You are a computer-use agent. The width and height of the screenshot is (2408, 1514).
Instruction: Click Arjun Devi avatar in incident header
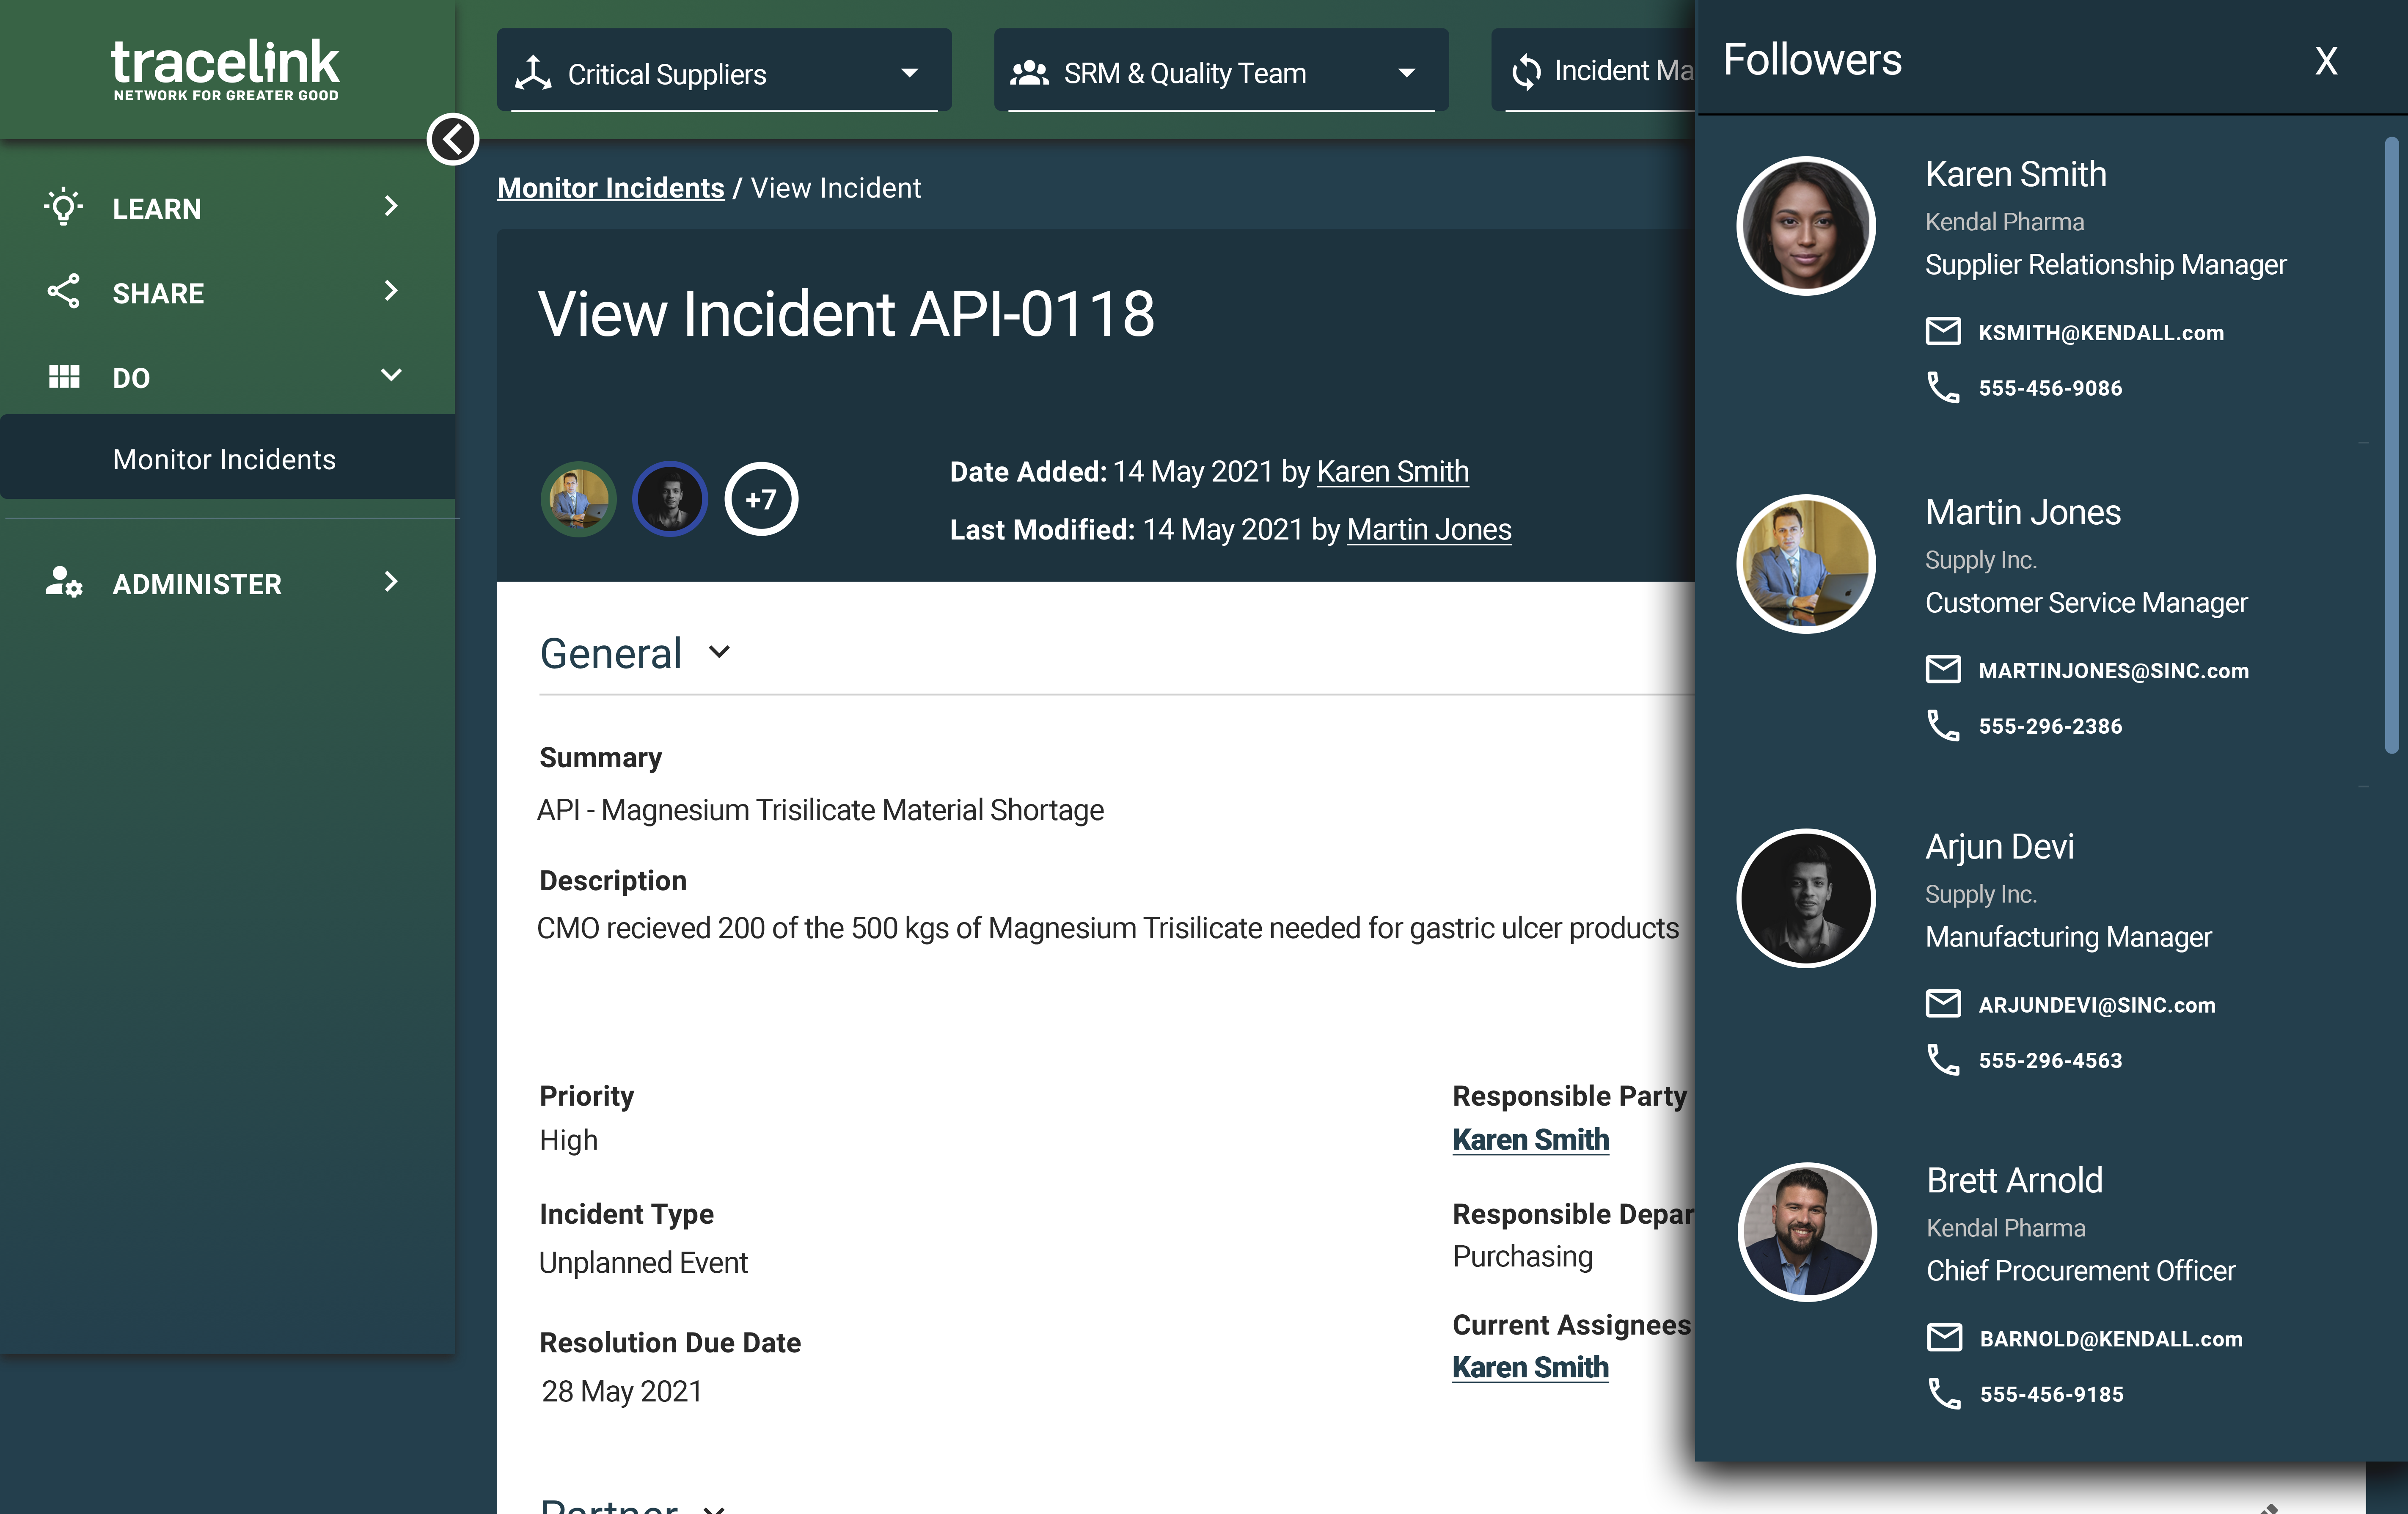click(x=670, y=499)
